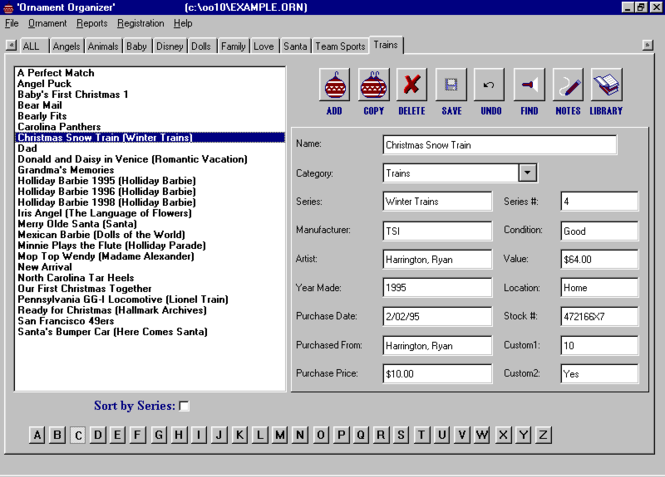
Task: Click the Copy ornament icon
Action: point(373,86)
